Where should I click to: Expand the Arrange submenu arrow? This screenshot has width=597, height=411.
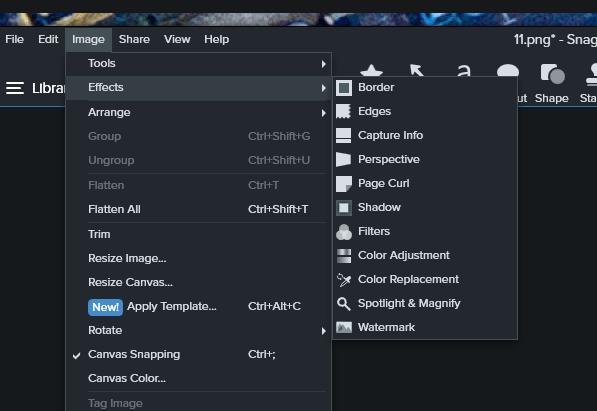point(323,113)
